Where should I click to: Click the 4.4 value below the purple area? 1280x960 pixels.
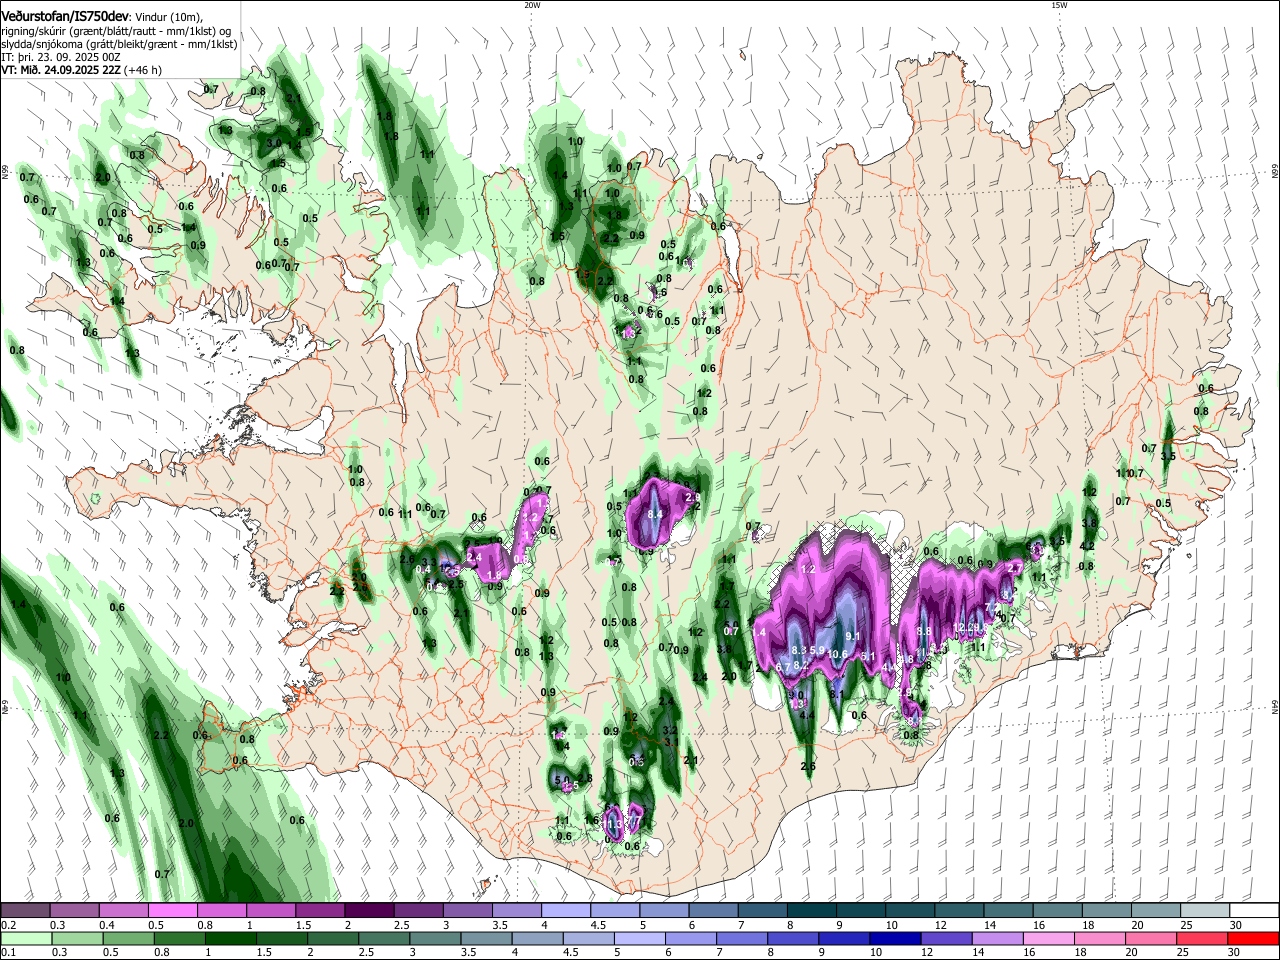click(x=806, y=715)
